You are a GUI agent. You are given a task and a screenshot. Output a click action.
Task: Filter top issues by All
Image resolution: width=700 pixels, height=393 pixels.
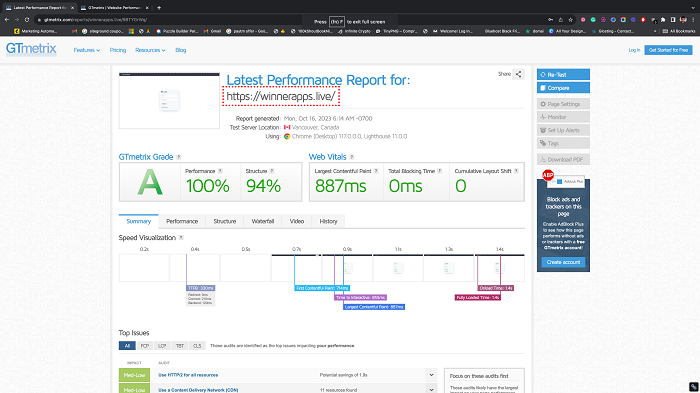coord(127,346)
